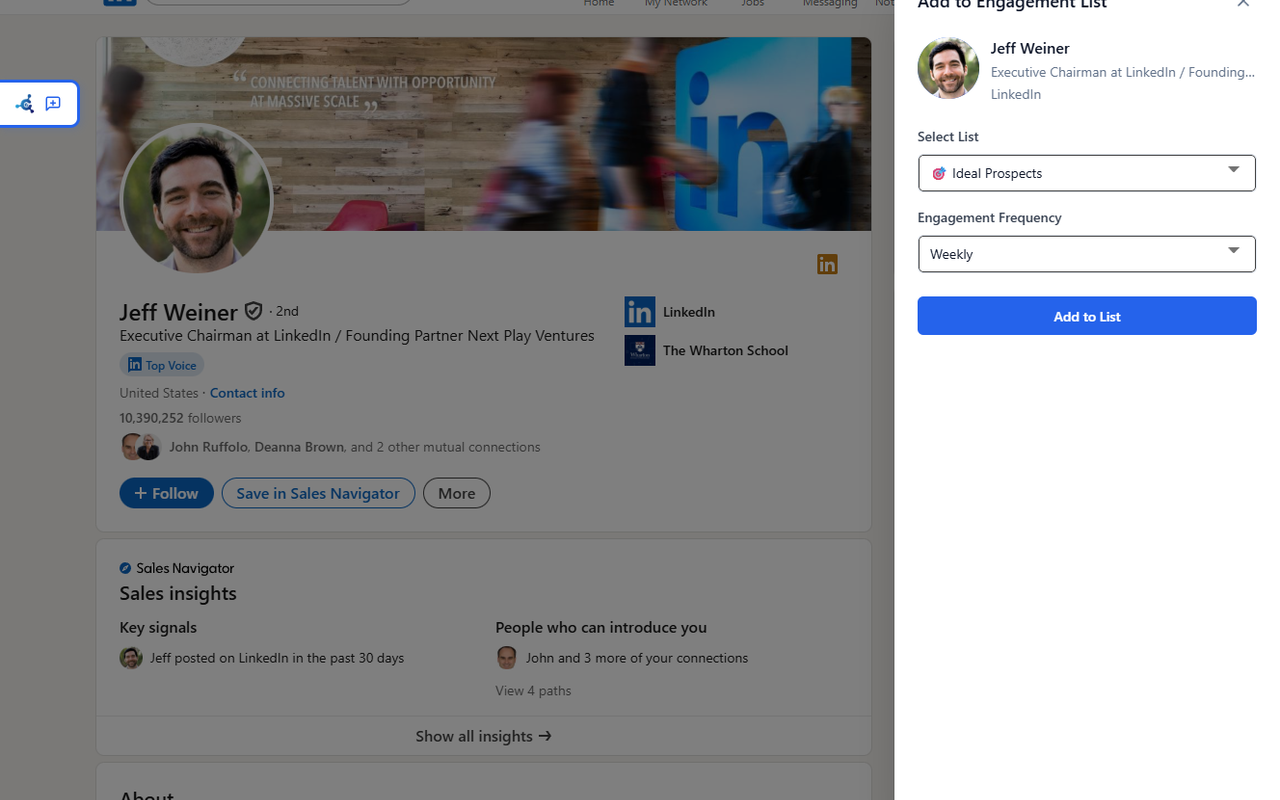Image resolution: width=1280 pixels, height=800 pixels.
Task: Click Save in Sales Navigator
Action: (x=318, y=493)
